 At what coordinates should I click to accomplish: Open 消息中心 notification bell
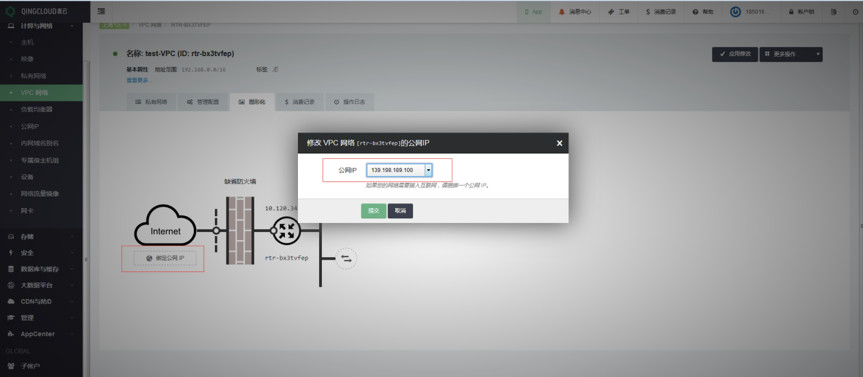tap(575, 12)
